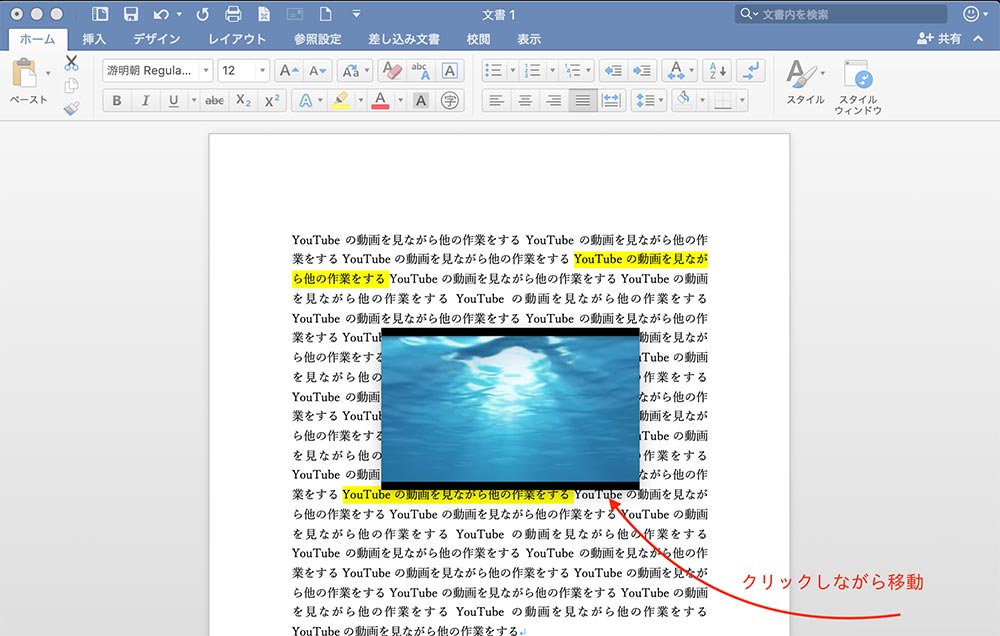
Task: Align text to the left
Action: click(496, 100)
